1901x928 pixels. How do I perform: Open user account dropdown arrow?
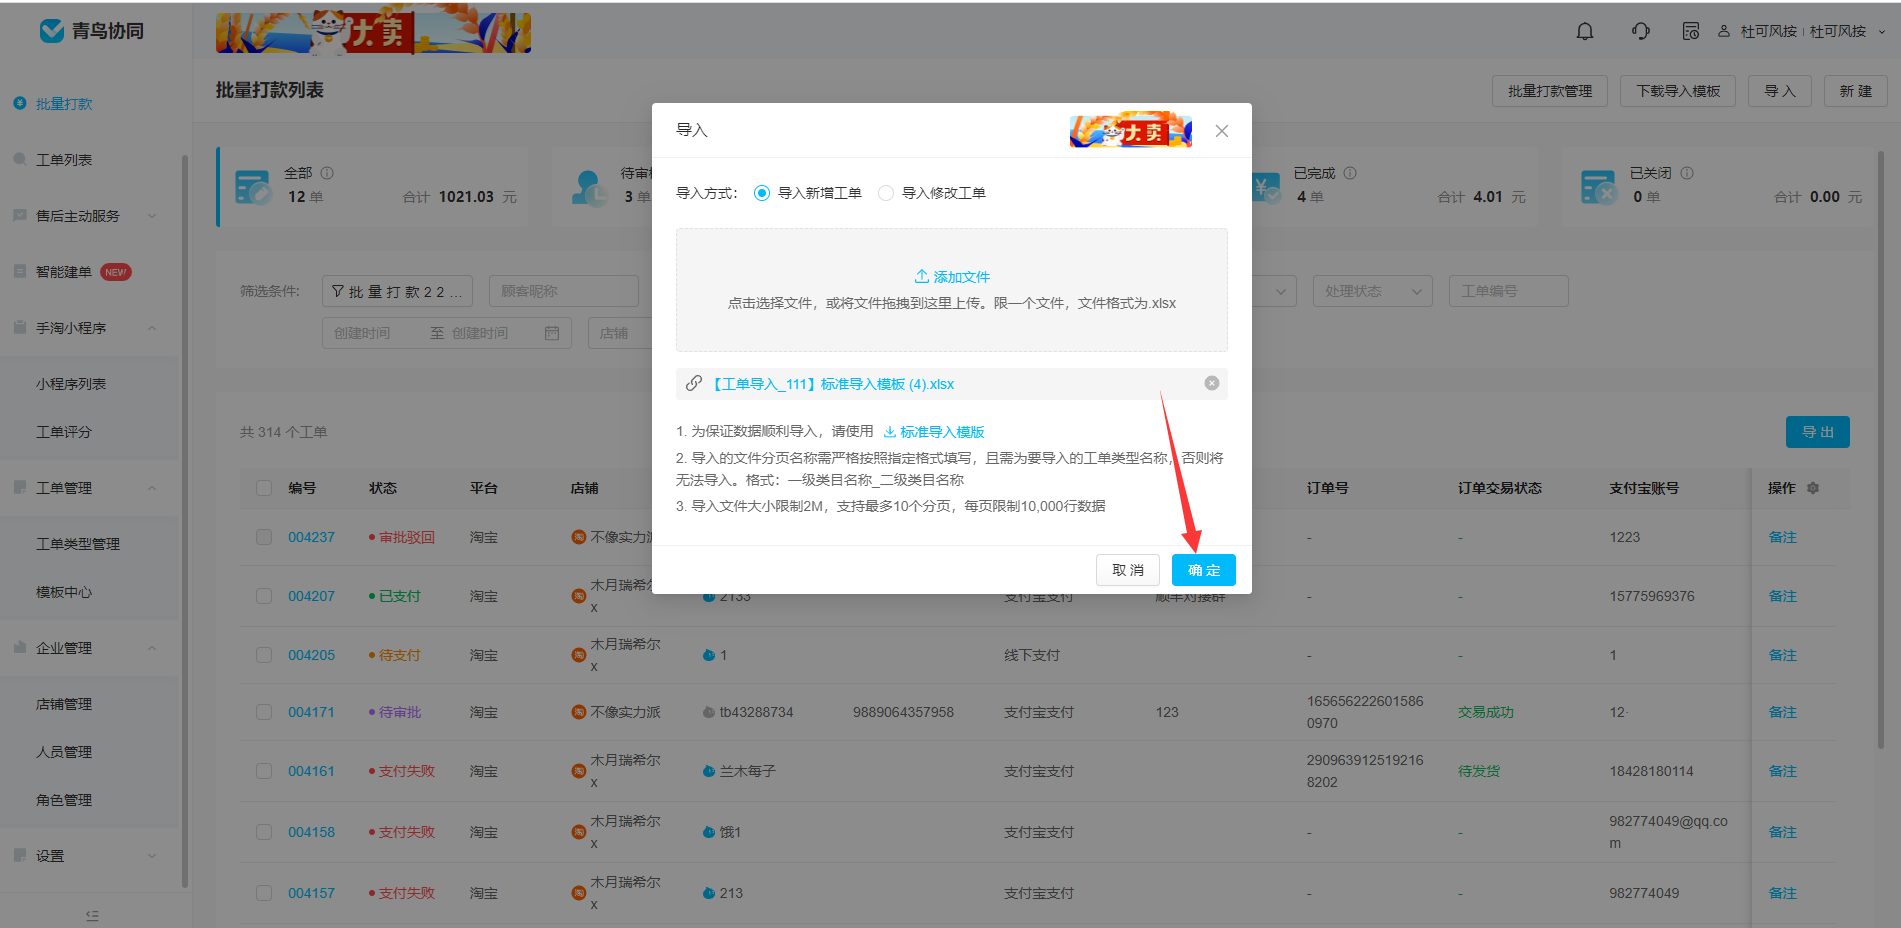(x=1882, y=32)
